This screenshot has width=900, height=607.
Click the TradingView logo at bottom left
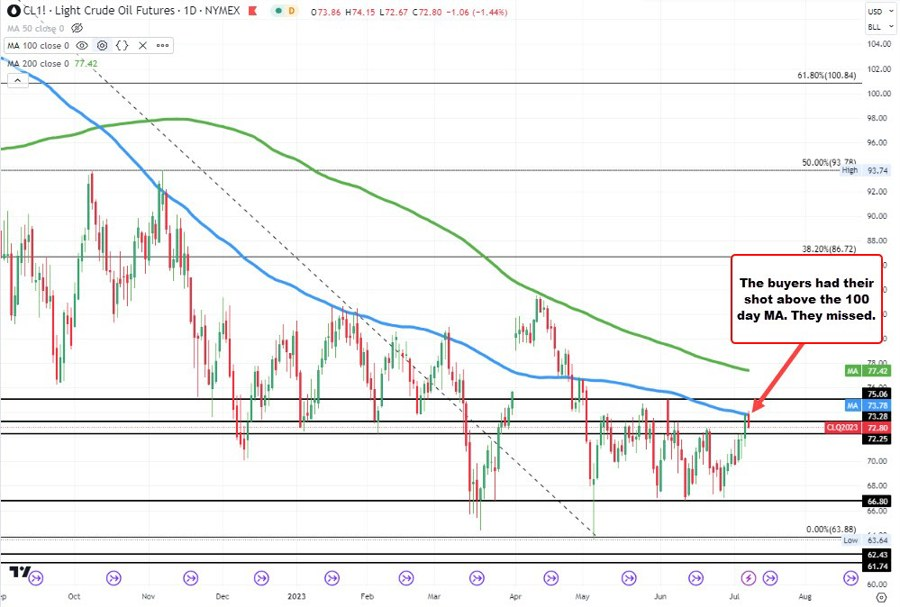click(x=18, y=573)
